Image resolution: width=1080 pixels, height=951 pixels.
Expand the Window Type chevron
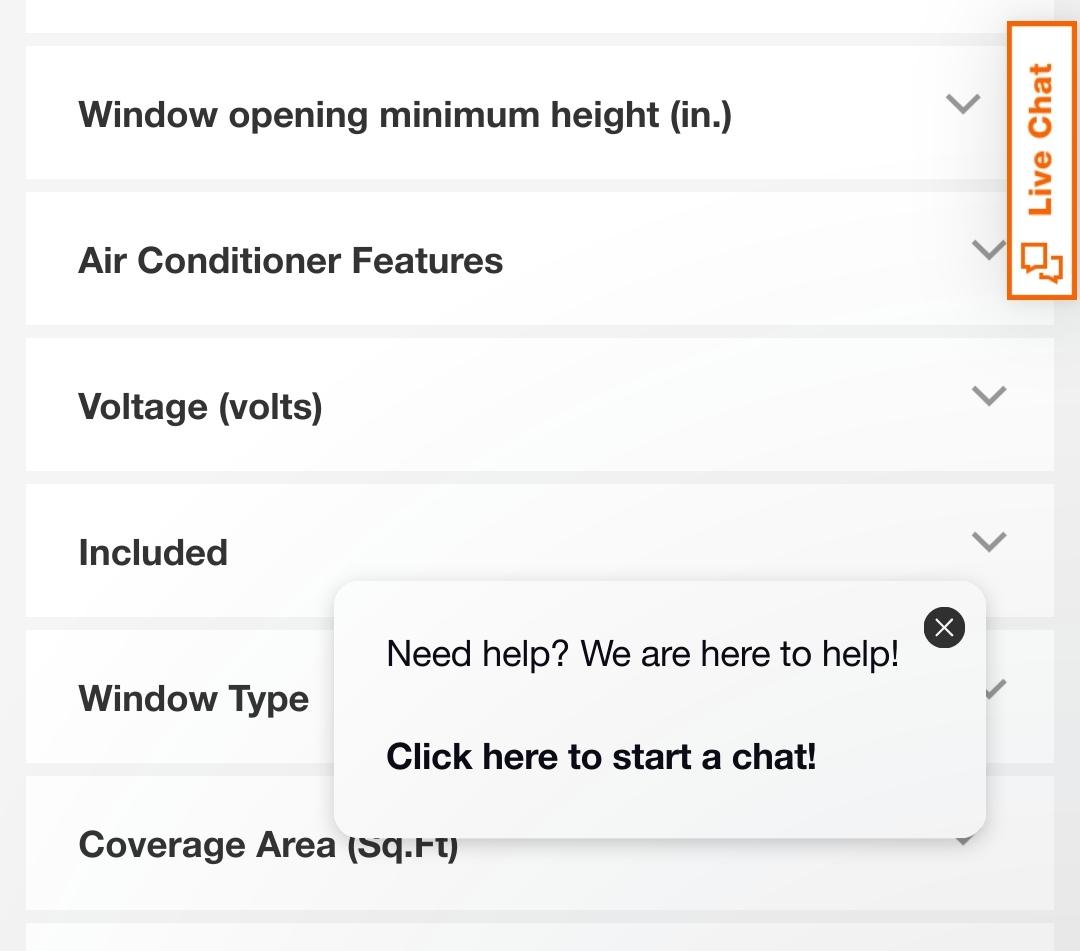996,689
